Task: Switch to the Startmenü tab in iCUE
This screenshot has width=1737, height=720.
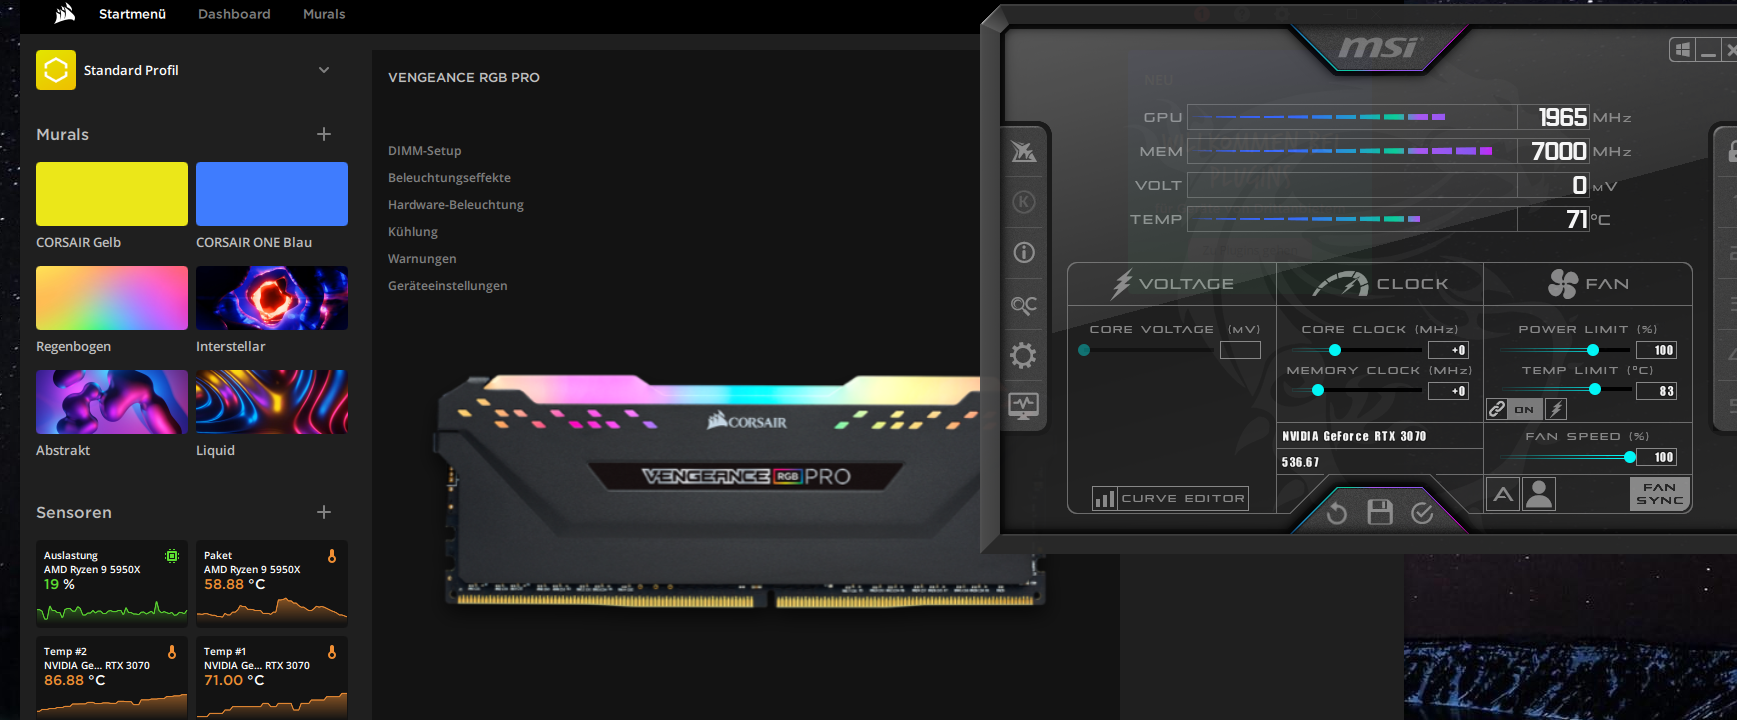Action: click(132, 14)
